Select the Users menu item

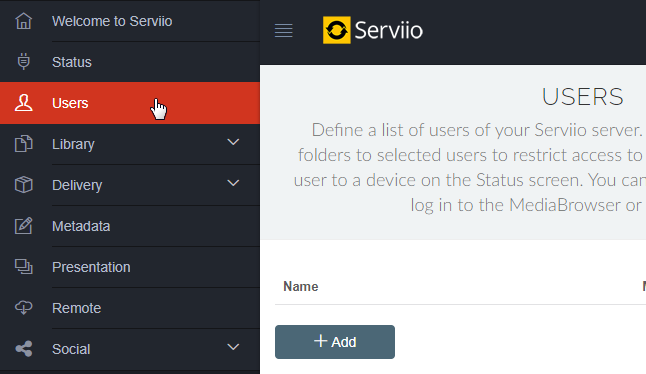(130, 103)
